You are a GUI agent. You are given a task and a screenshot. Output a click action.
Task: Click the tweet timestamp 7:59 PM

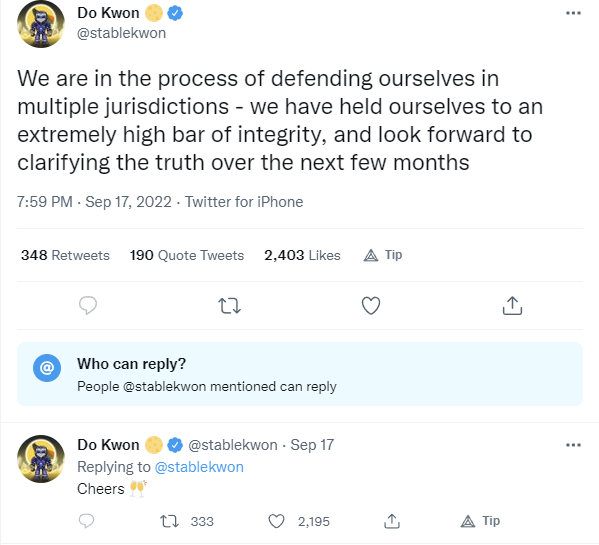click(44, 202)
